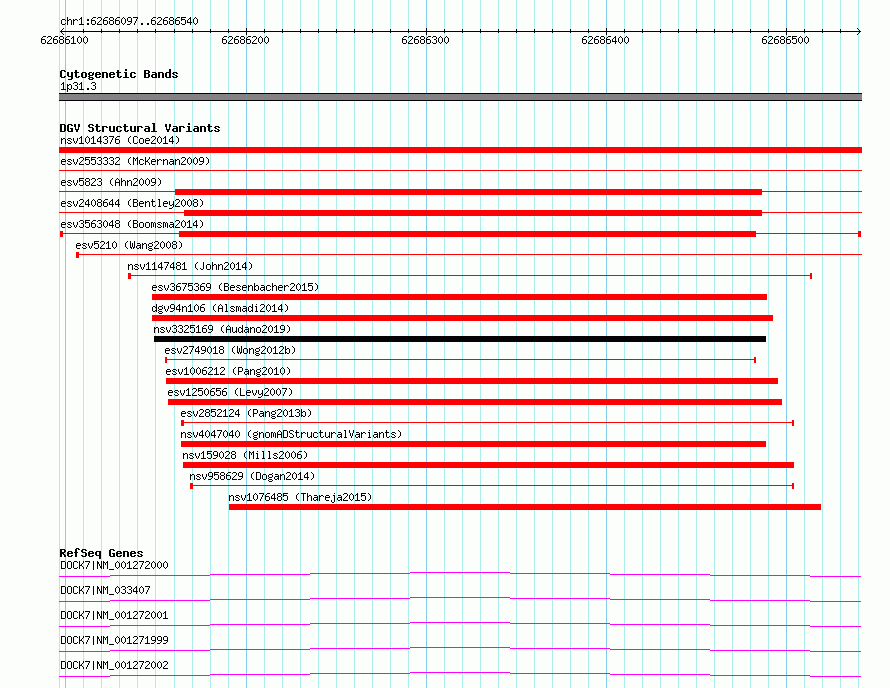Click the Cytogenetic Bands track title

coord(119,74)
